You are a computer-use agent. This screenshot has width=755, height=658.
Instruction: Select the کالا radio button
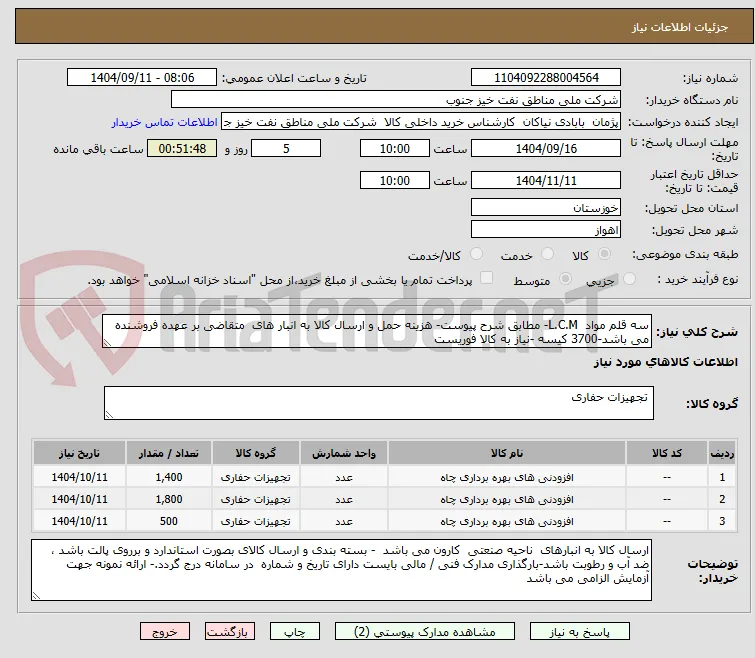click(x=604, y=254)
